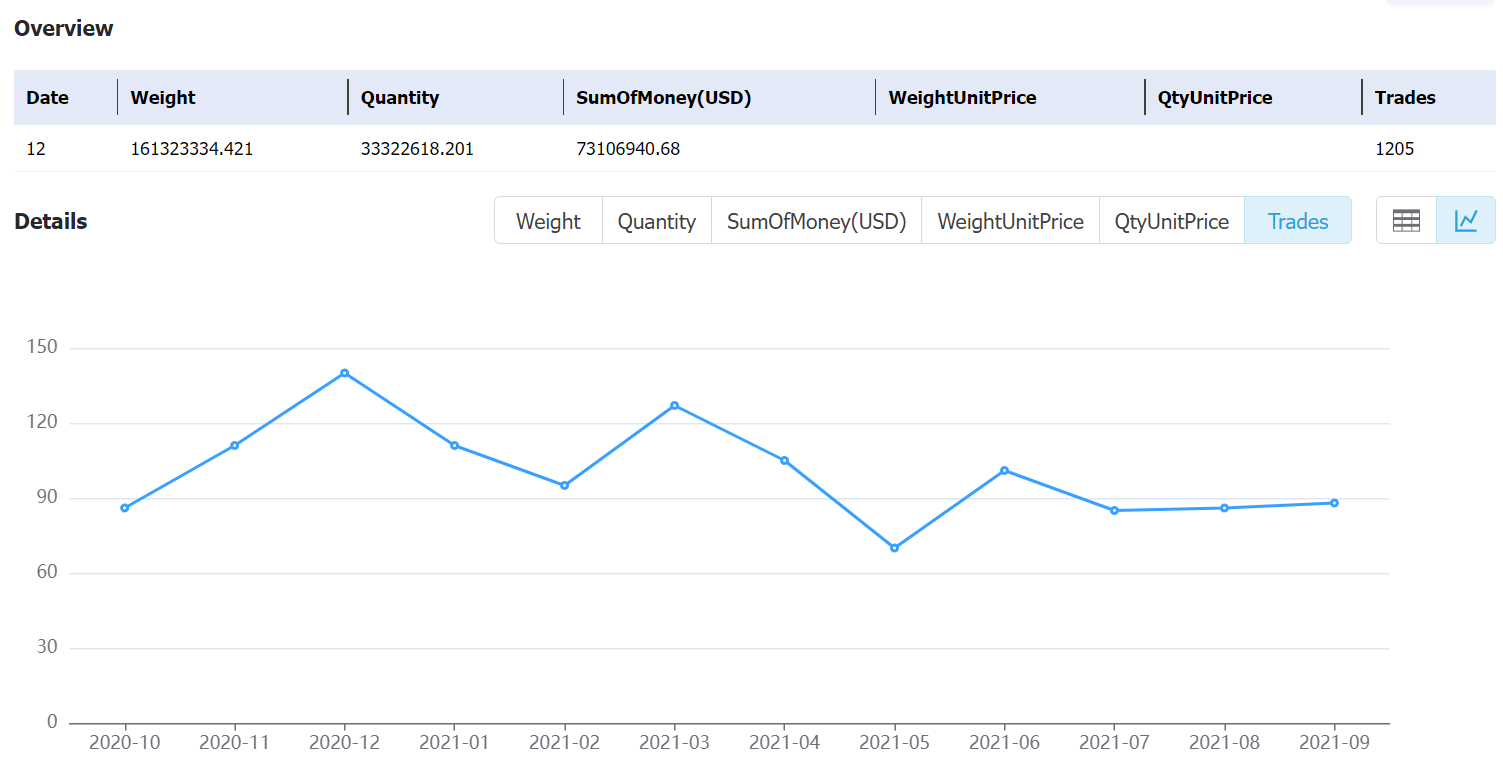Click the 2021-03 x-axis label
The image size is (1503, 760).
675,743
